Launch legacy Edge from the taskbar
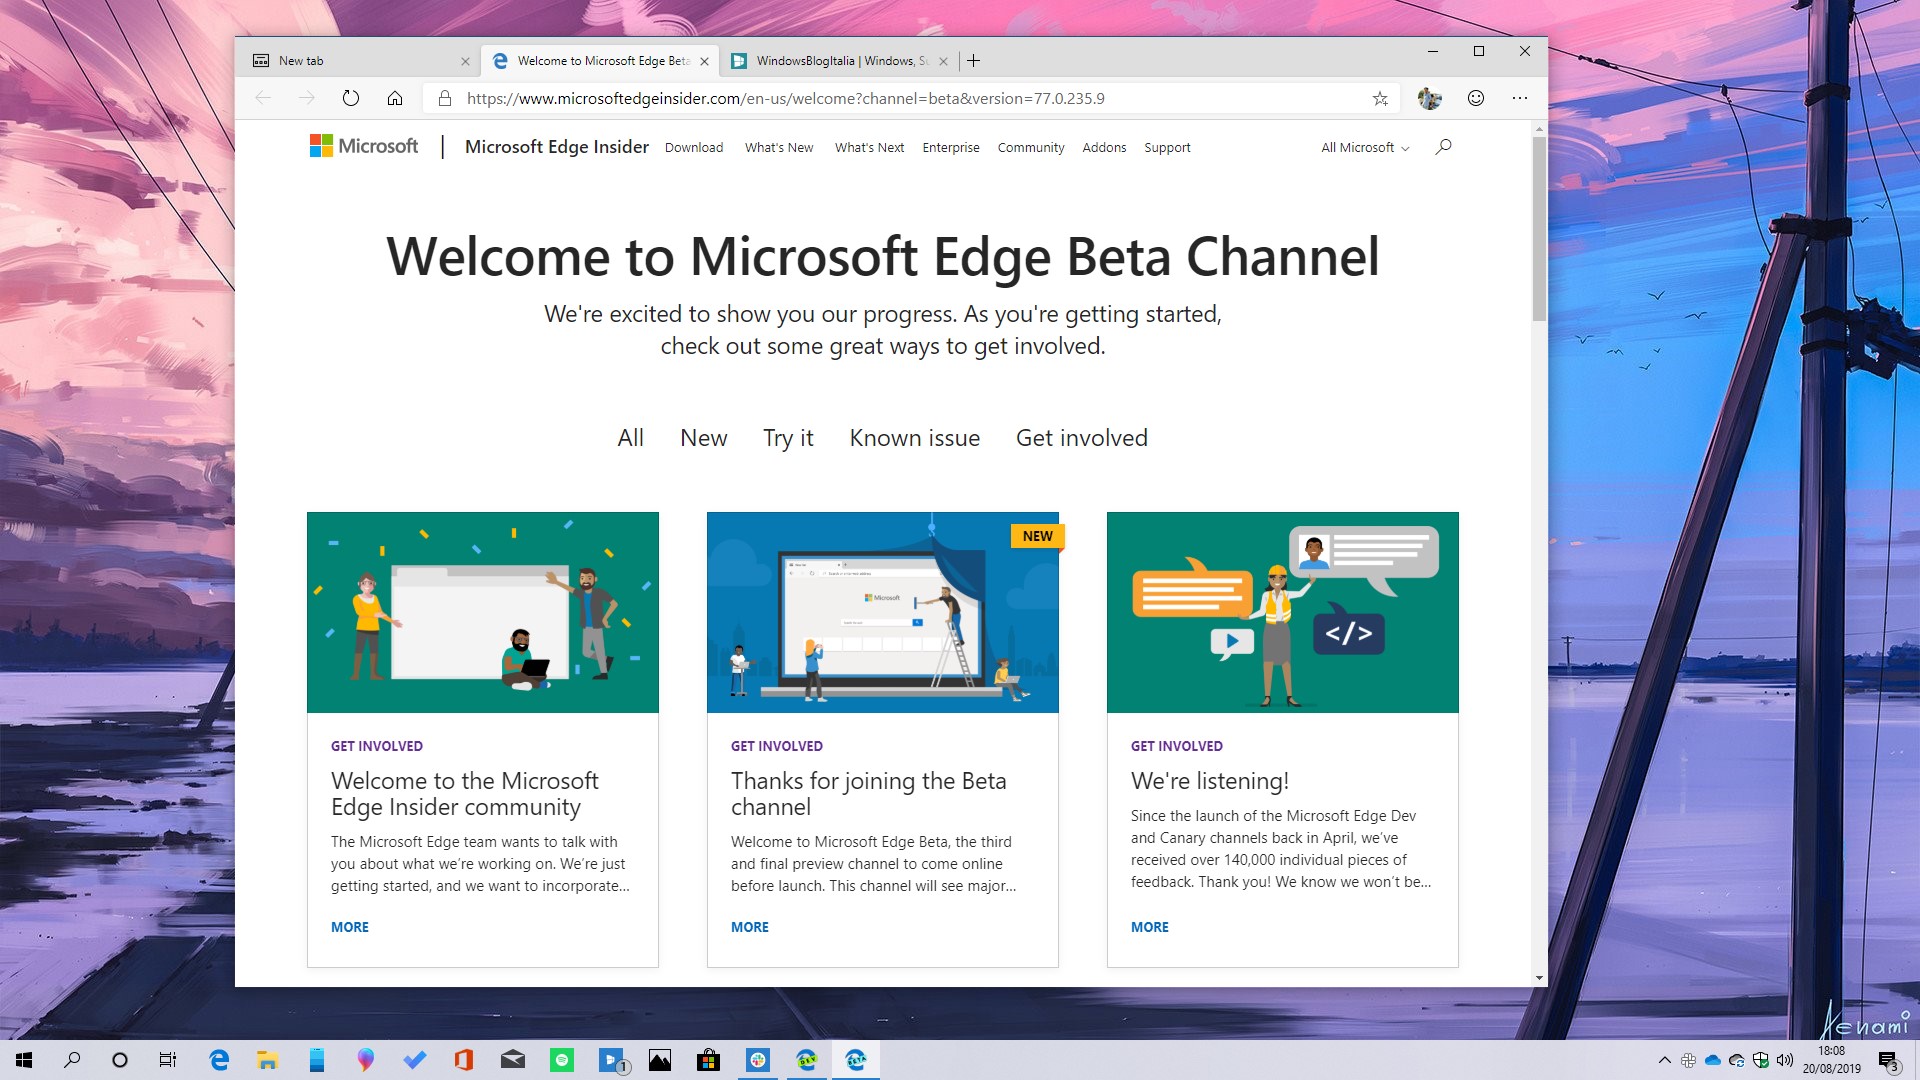The width and height of the screenshot is (1920, 1080). [x=219, y=1060]
